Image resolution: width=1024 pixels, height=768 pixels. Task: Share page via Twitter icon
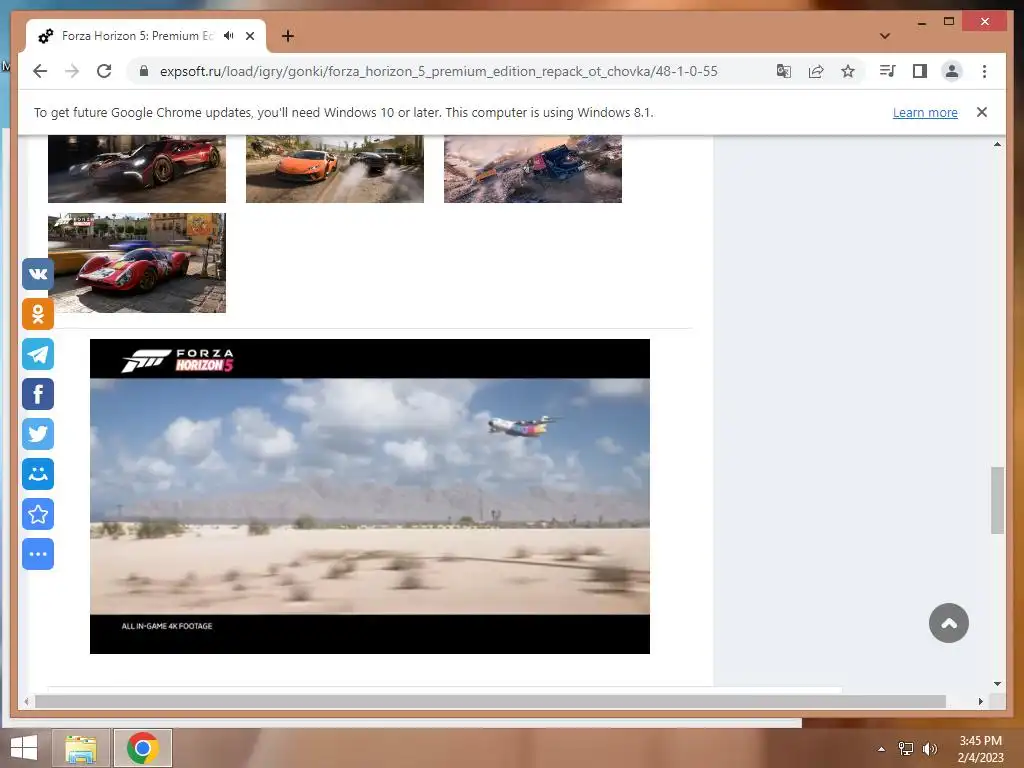[38, 434]
